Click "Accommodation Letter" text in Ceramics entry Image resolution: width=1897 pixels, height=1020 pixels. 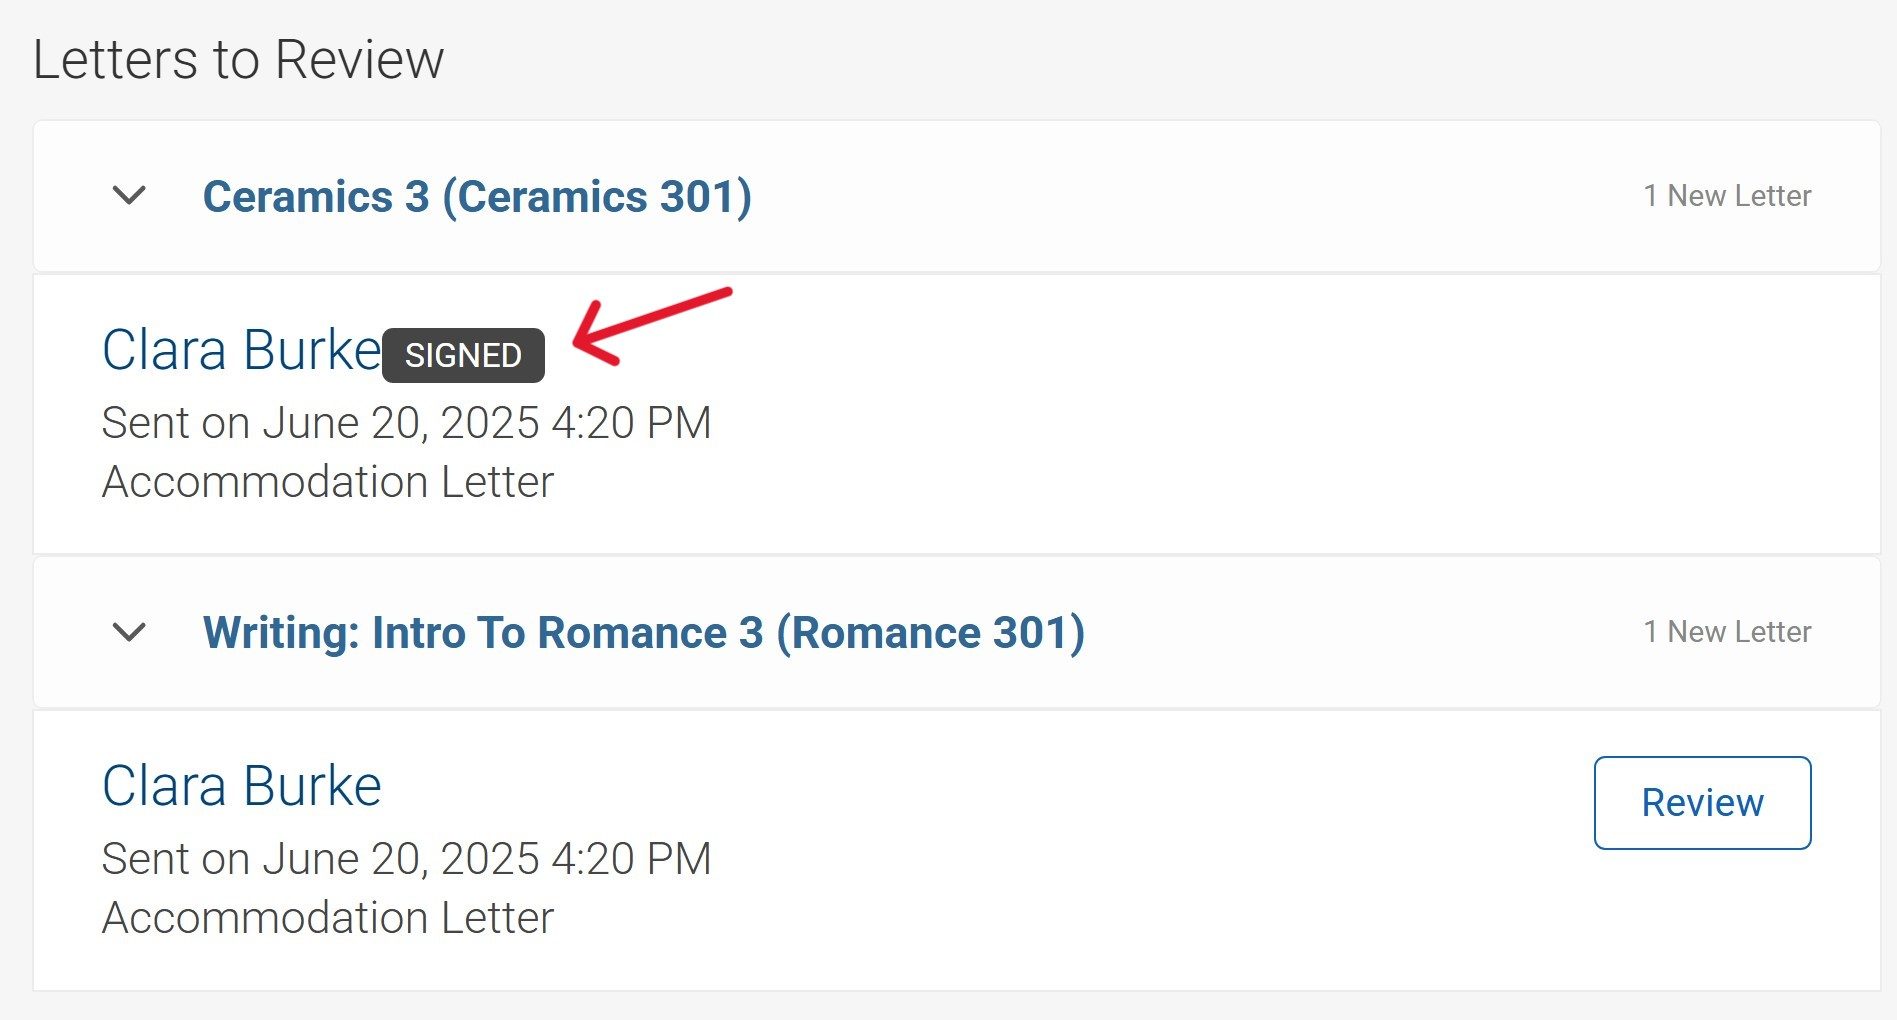(328, 481)
